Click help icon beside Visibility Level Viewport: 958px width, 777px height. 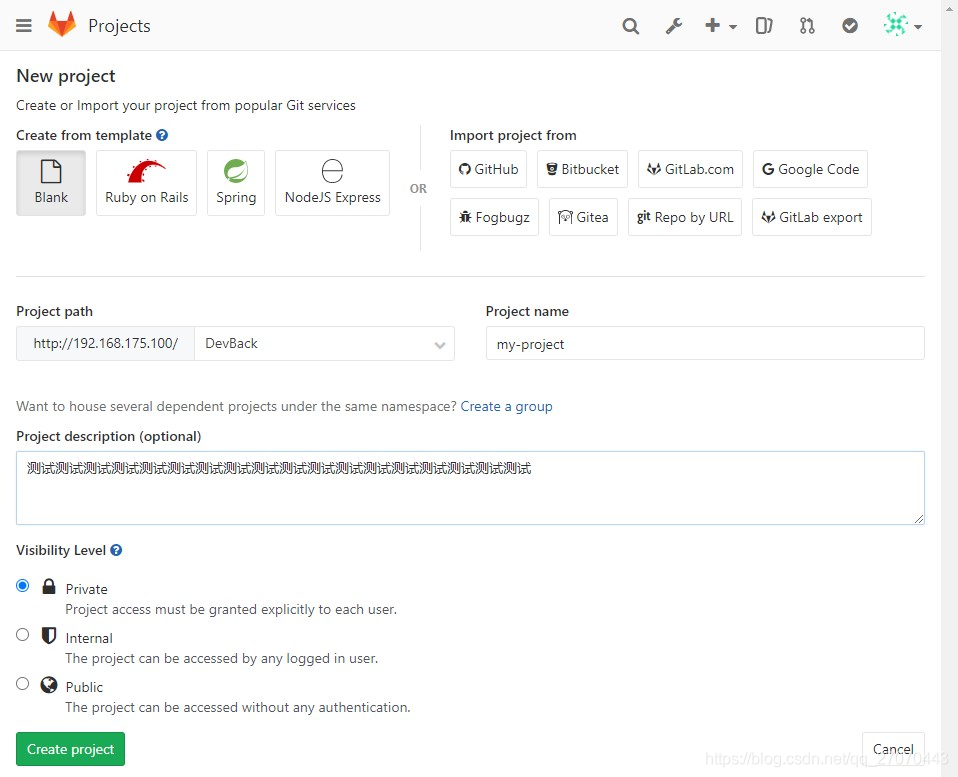click(x=116, y=551)
